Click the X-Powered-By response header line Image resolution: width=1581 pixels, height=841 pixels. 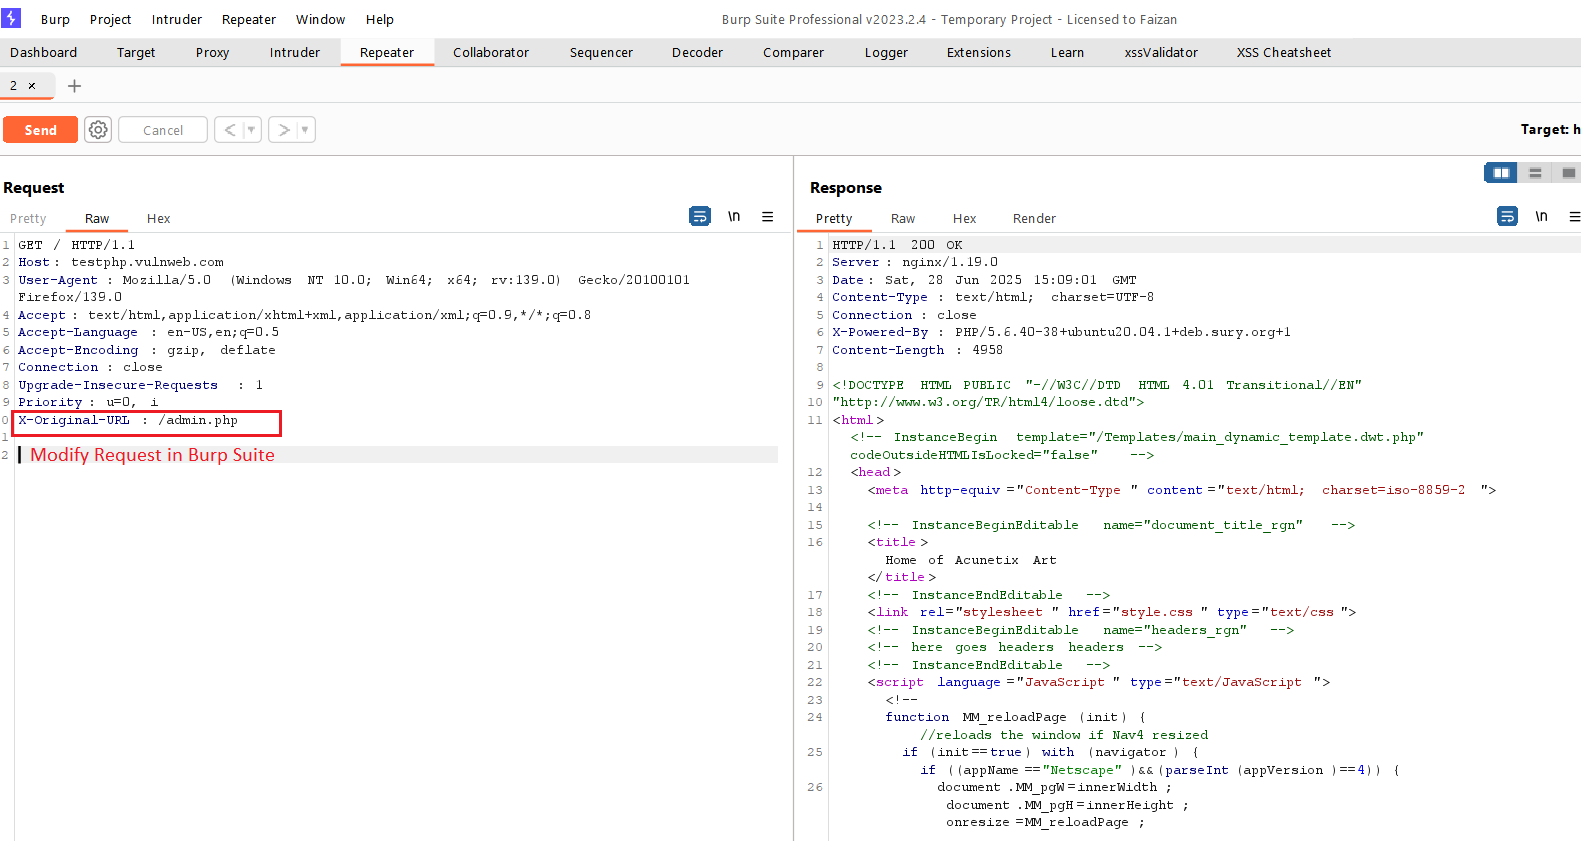[1061, 332]
